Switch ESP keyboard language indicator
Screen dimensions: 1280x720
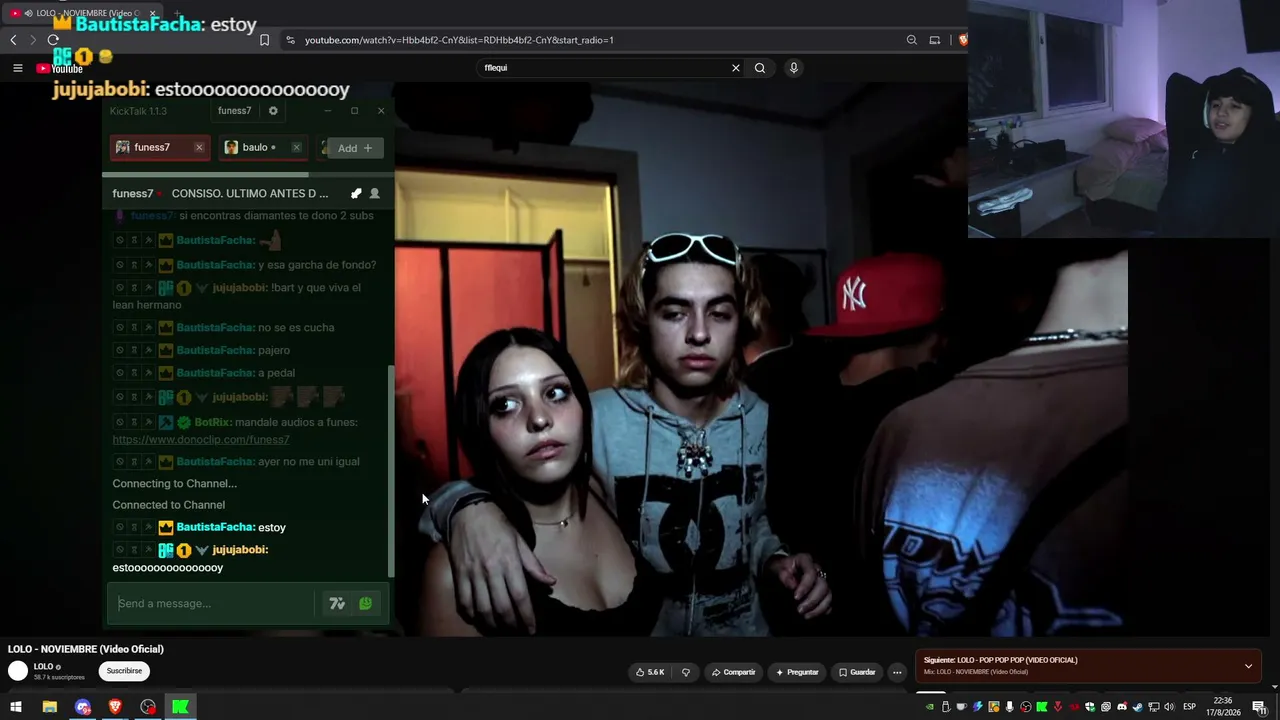click(1189, 707)
